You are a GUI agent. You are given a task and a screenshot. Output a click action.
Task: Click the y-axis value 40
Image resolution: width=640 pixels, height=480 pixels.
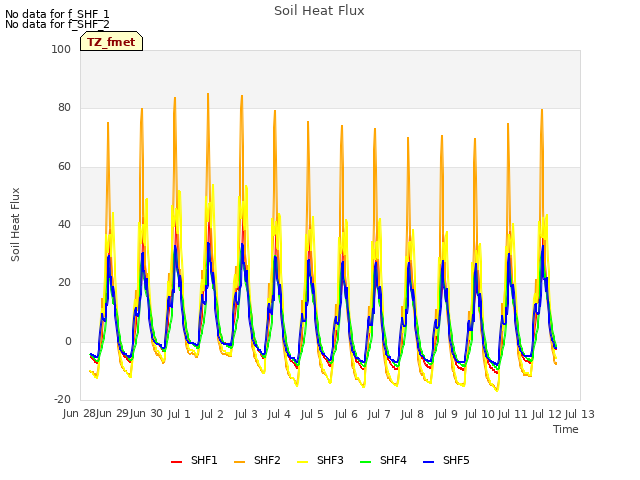64,224
